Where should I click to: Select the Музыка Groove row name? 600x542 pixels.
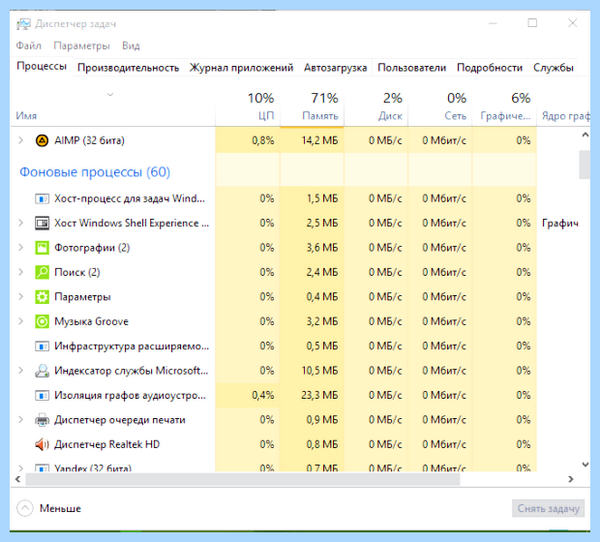[x=91, y=322]
